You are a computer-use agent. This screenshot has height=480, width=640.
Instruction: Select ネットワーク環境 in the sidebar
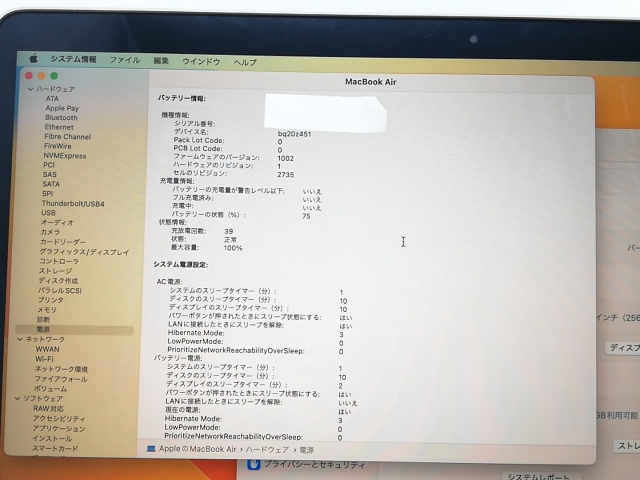pos(61,369)
